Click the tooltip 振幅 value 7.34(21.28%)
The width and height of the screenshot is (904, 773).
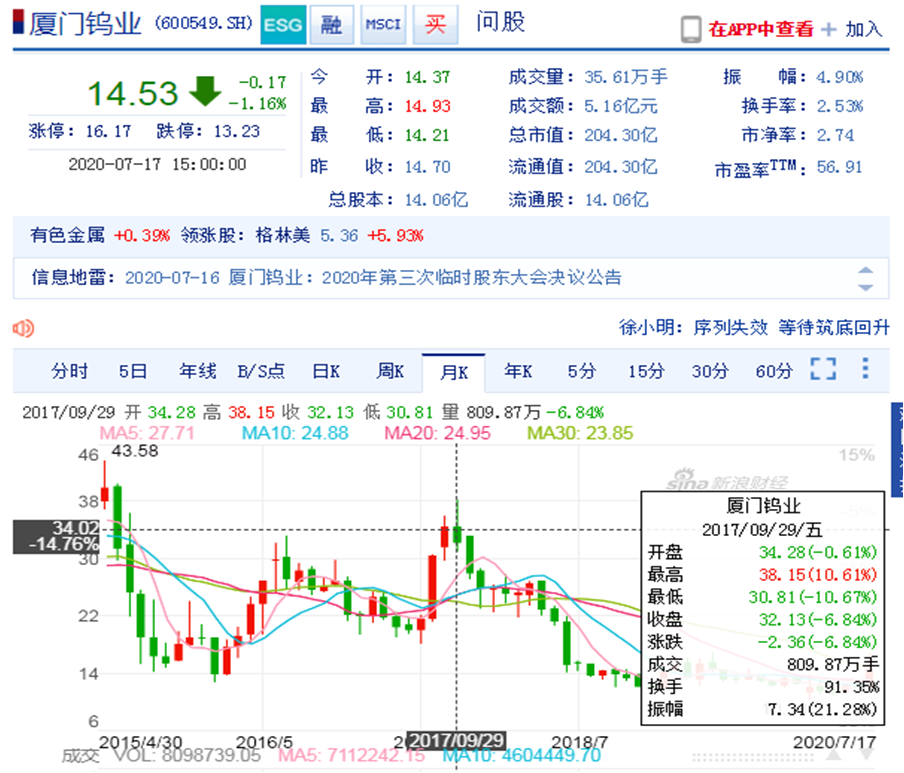click(822, 709)
